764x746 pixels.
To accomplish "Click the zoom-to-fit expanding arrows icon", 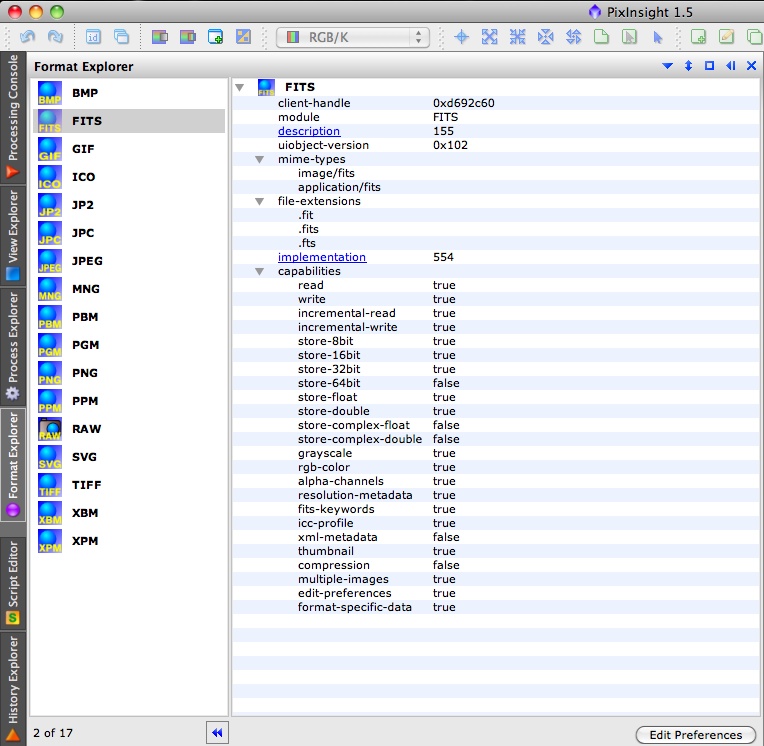I will pyautogui.click(x=489, y=37).
